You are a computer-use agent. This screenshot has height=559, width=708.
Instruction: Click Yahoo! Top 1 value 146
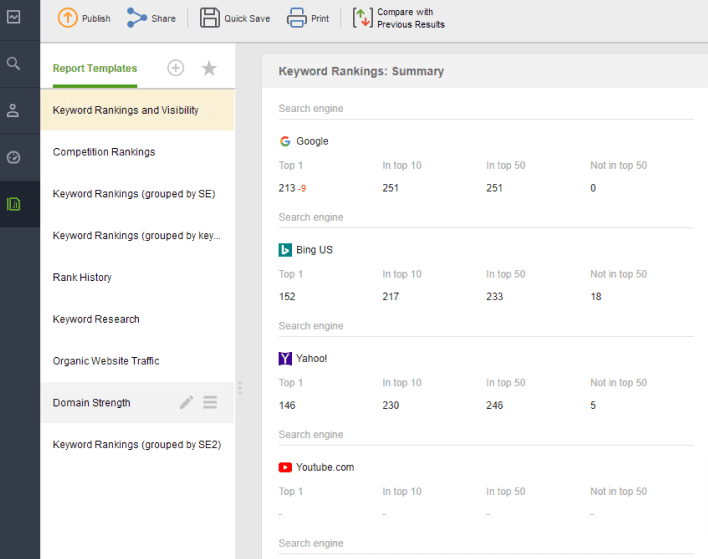[x=287, y=405]
